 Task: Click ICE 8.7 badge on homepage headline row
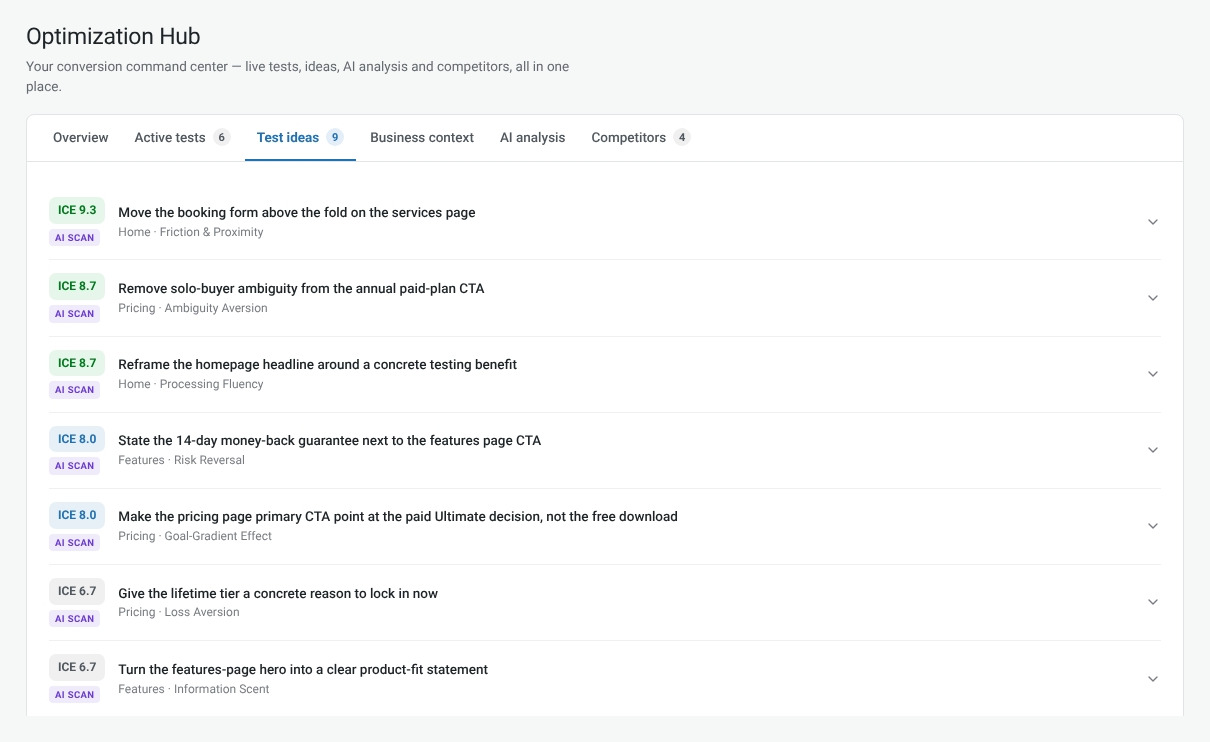[x=77, y=363]
